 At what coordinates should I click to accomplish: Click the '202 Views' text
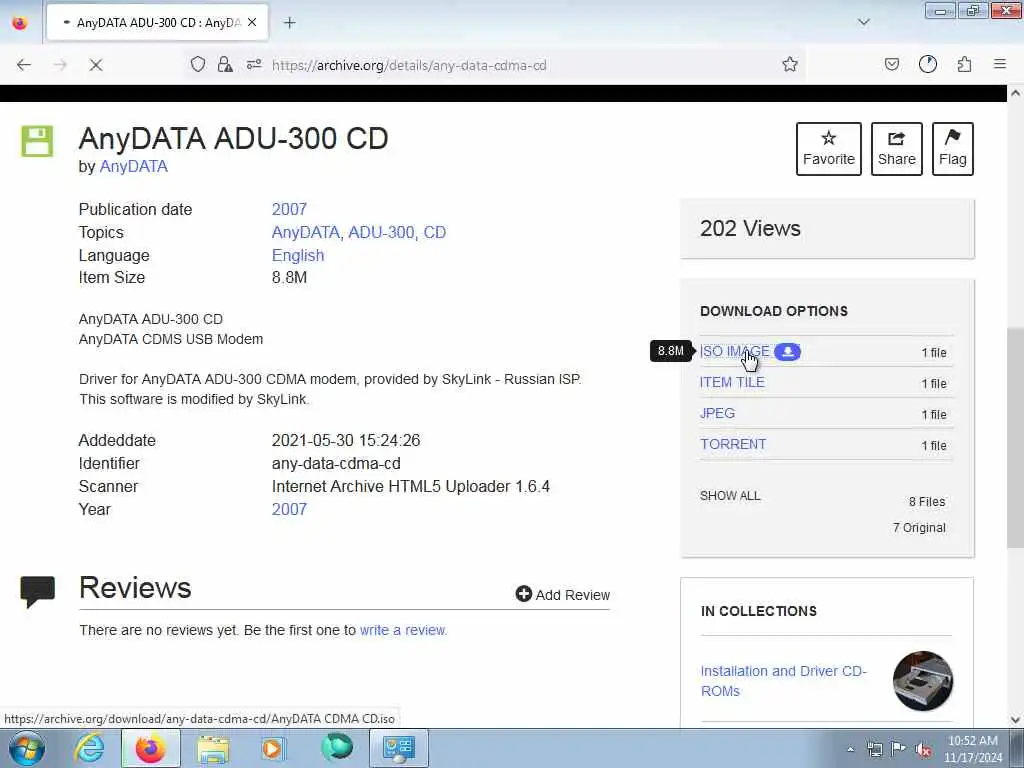[750, 229]
